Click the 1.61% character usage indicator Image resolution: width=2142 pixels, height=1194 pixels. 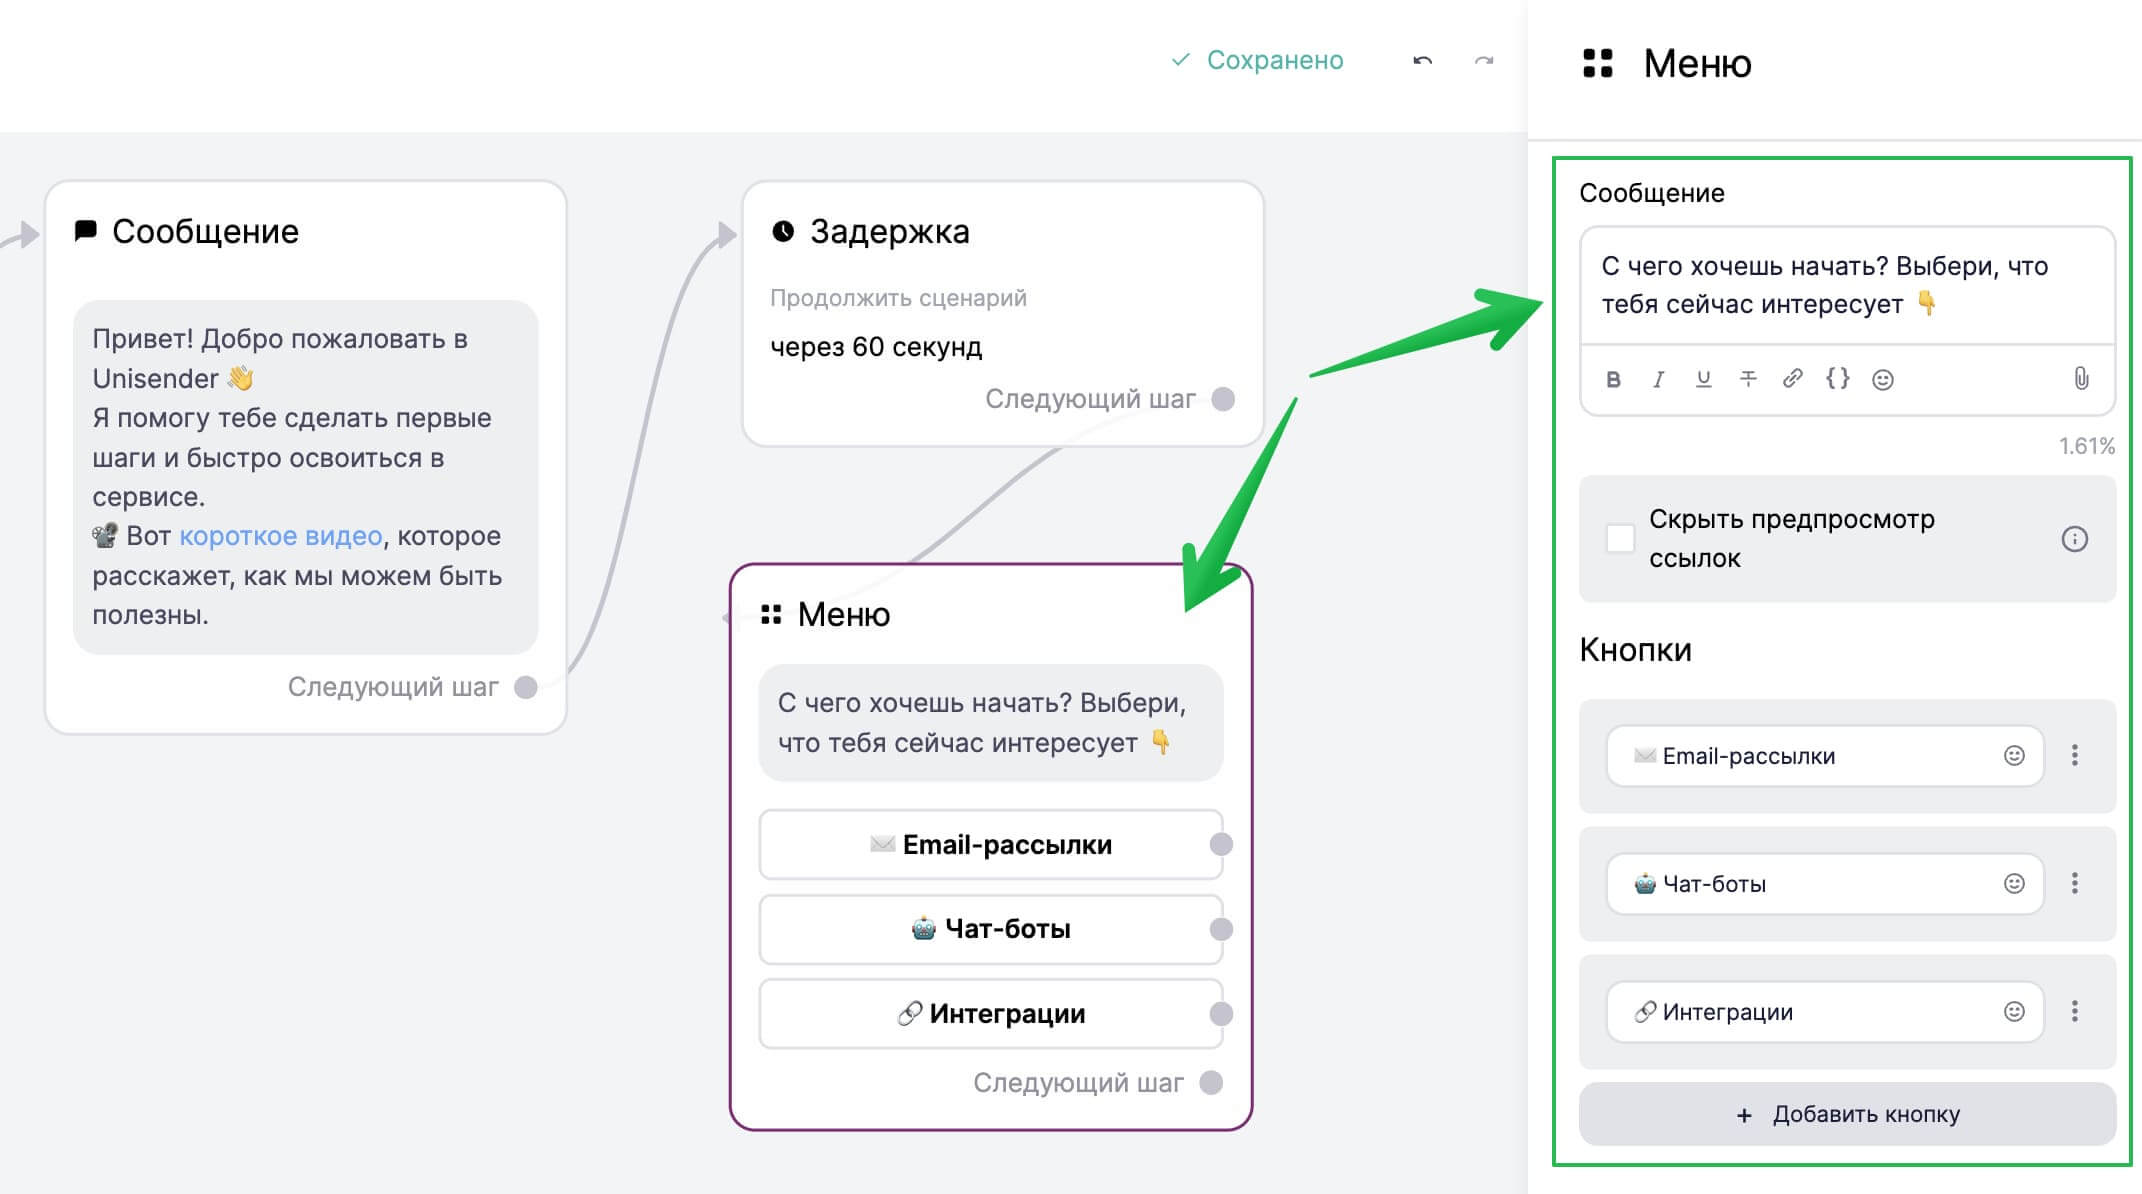coord(2087,446)
